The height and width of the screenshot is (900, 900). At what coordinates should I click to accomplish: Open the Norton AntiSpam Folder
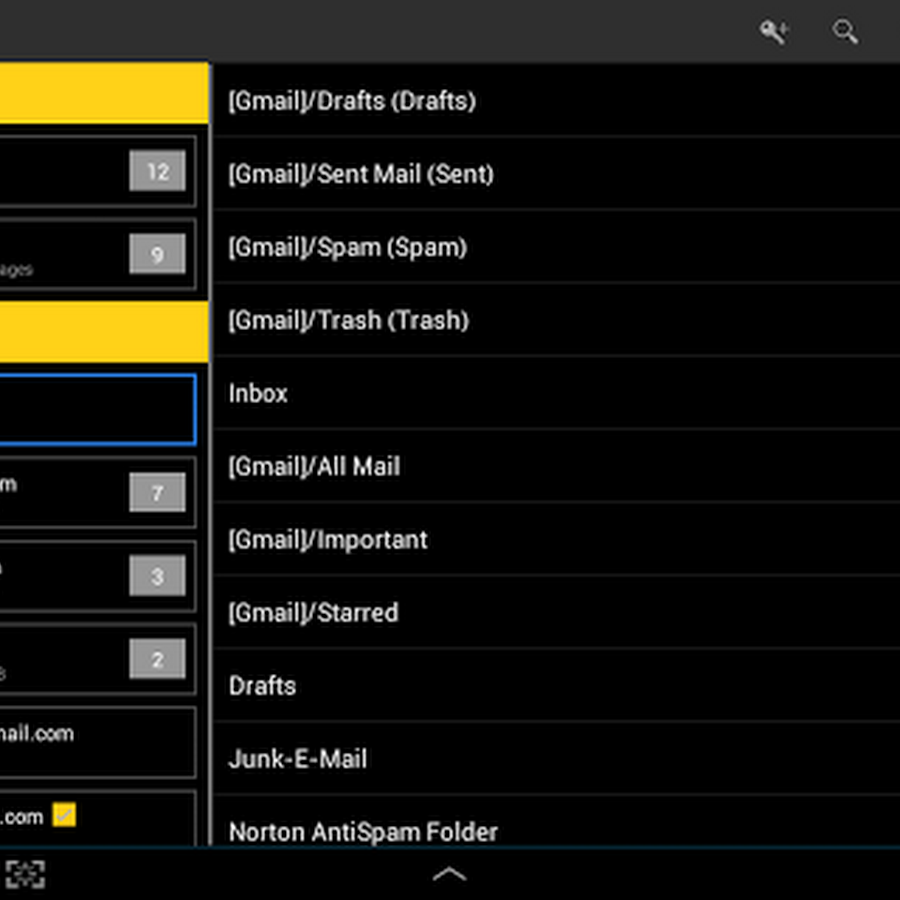pyautogui.click(x=556, y=822)
